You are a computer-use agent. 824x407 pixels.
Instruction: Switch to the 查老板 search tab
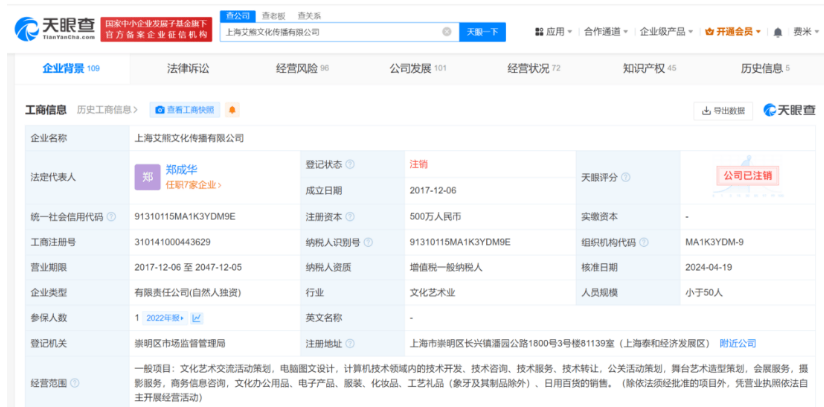click(x=272, y=16)
